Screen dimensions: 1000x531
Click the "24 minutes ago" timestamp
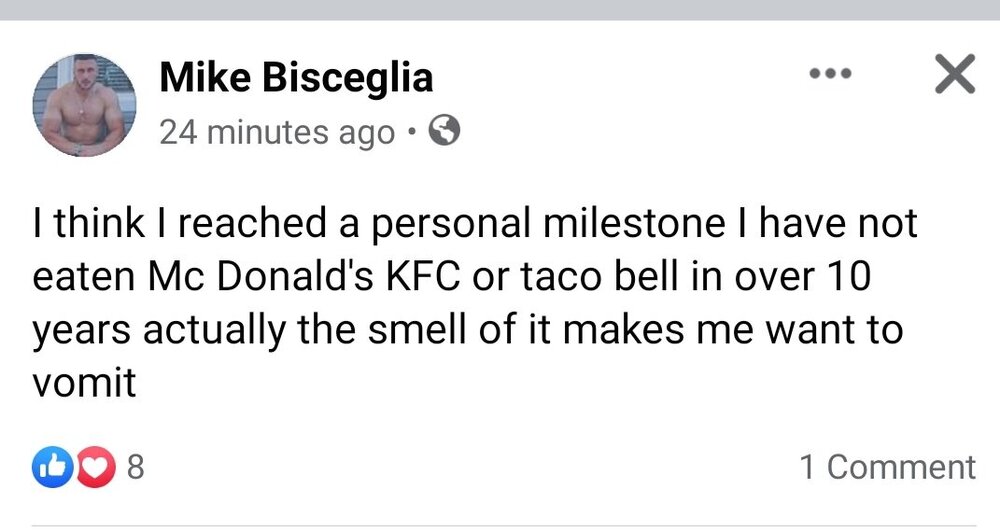tap(277, 132)
